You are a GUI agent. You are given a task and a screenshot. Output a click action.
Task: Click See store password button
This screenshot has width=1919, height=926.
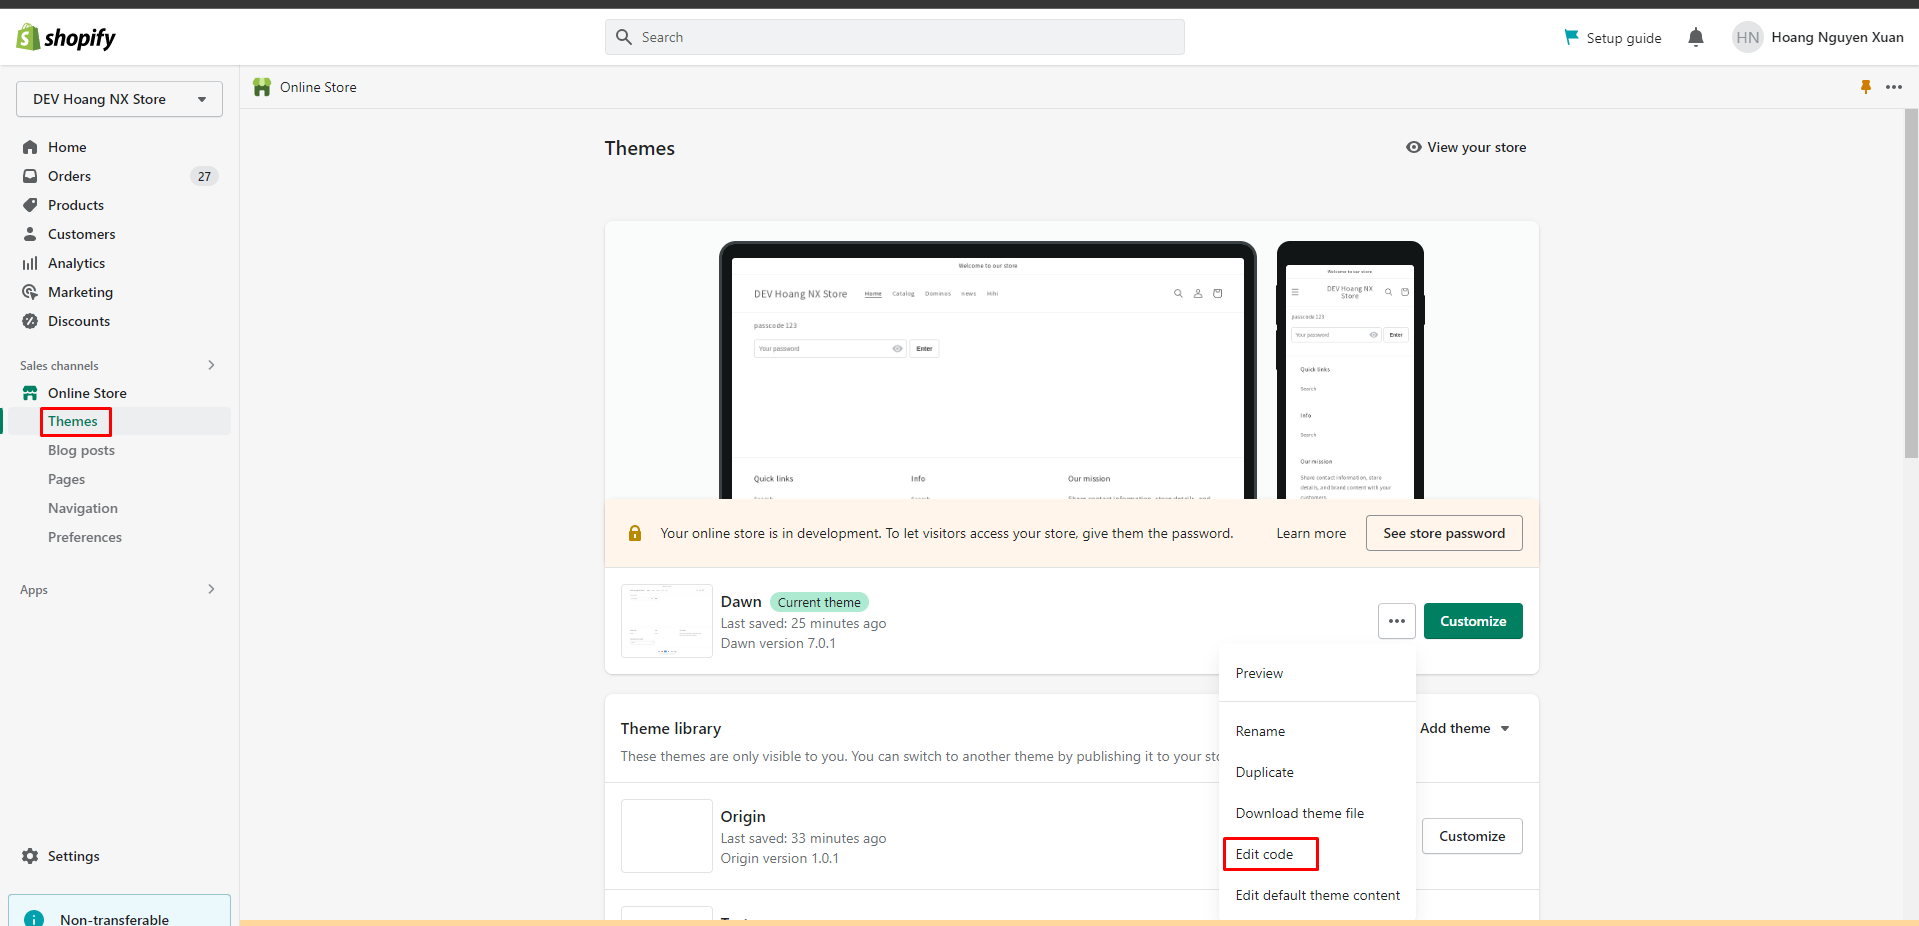(x=1444, y=533)
